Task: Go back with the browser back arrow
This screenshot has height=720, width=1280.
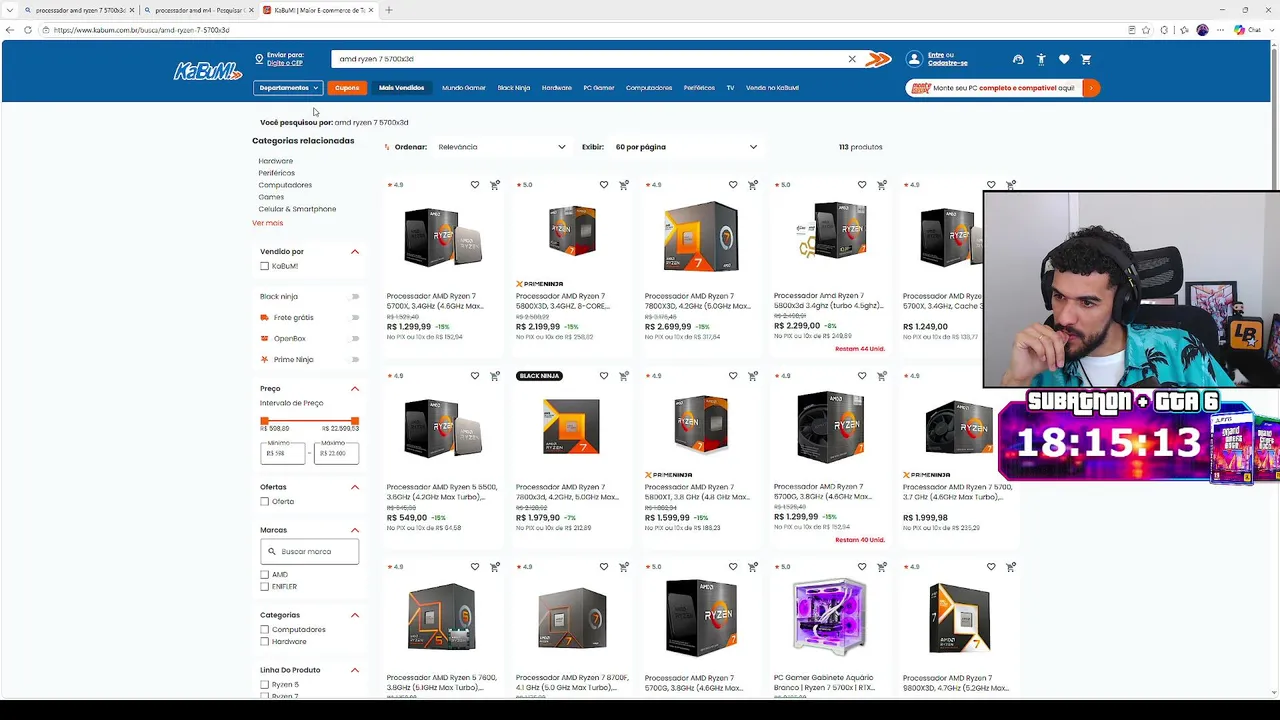Action: point(10,30)
